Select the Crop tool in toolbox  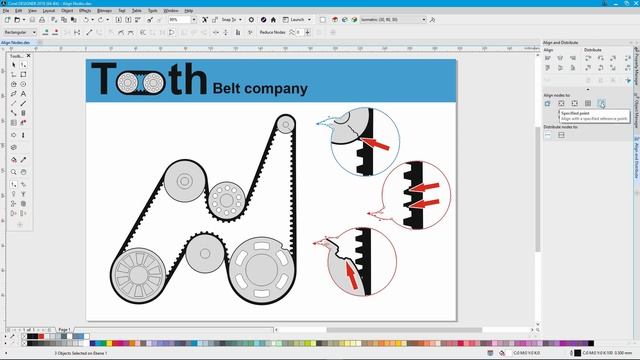(x=13, y=75)
